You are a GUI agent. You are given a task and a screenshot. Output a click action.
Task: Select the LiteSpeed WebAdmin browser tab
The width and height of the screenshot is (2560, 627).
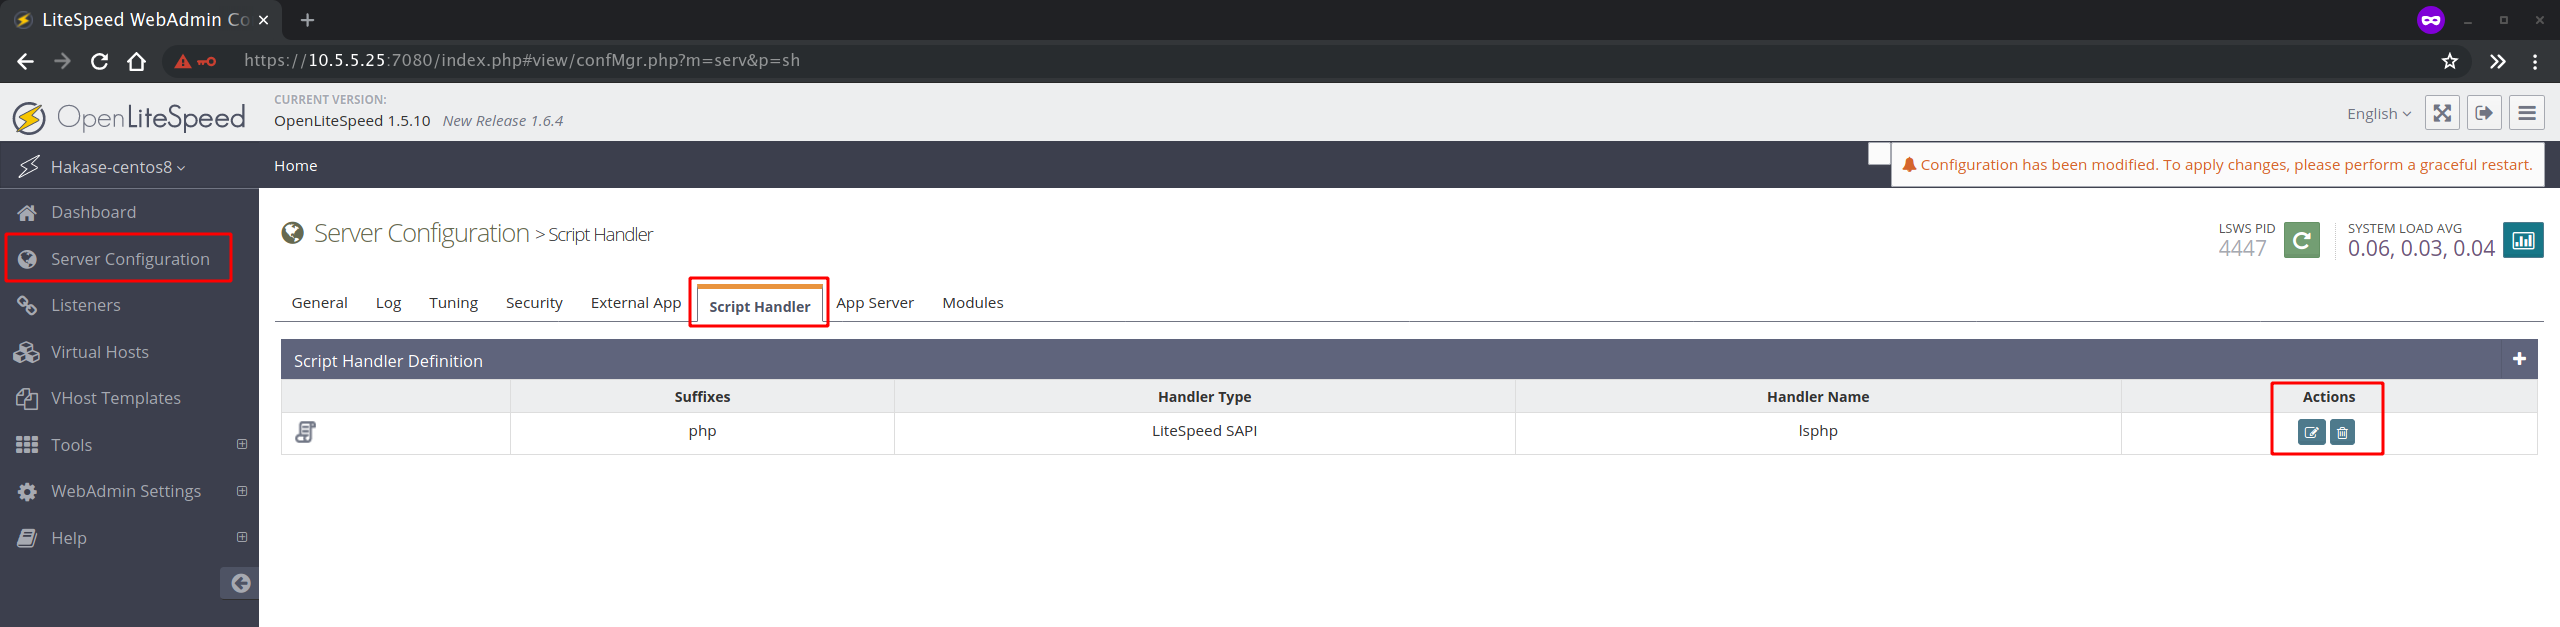140,20
